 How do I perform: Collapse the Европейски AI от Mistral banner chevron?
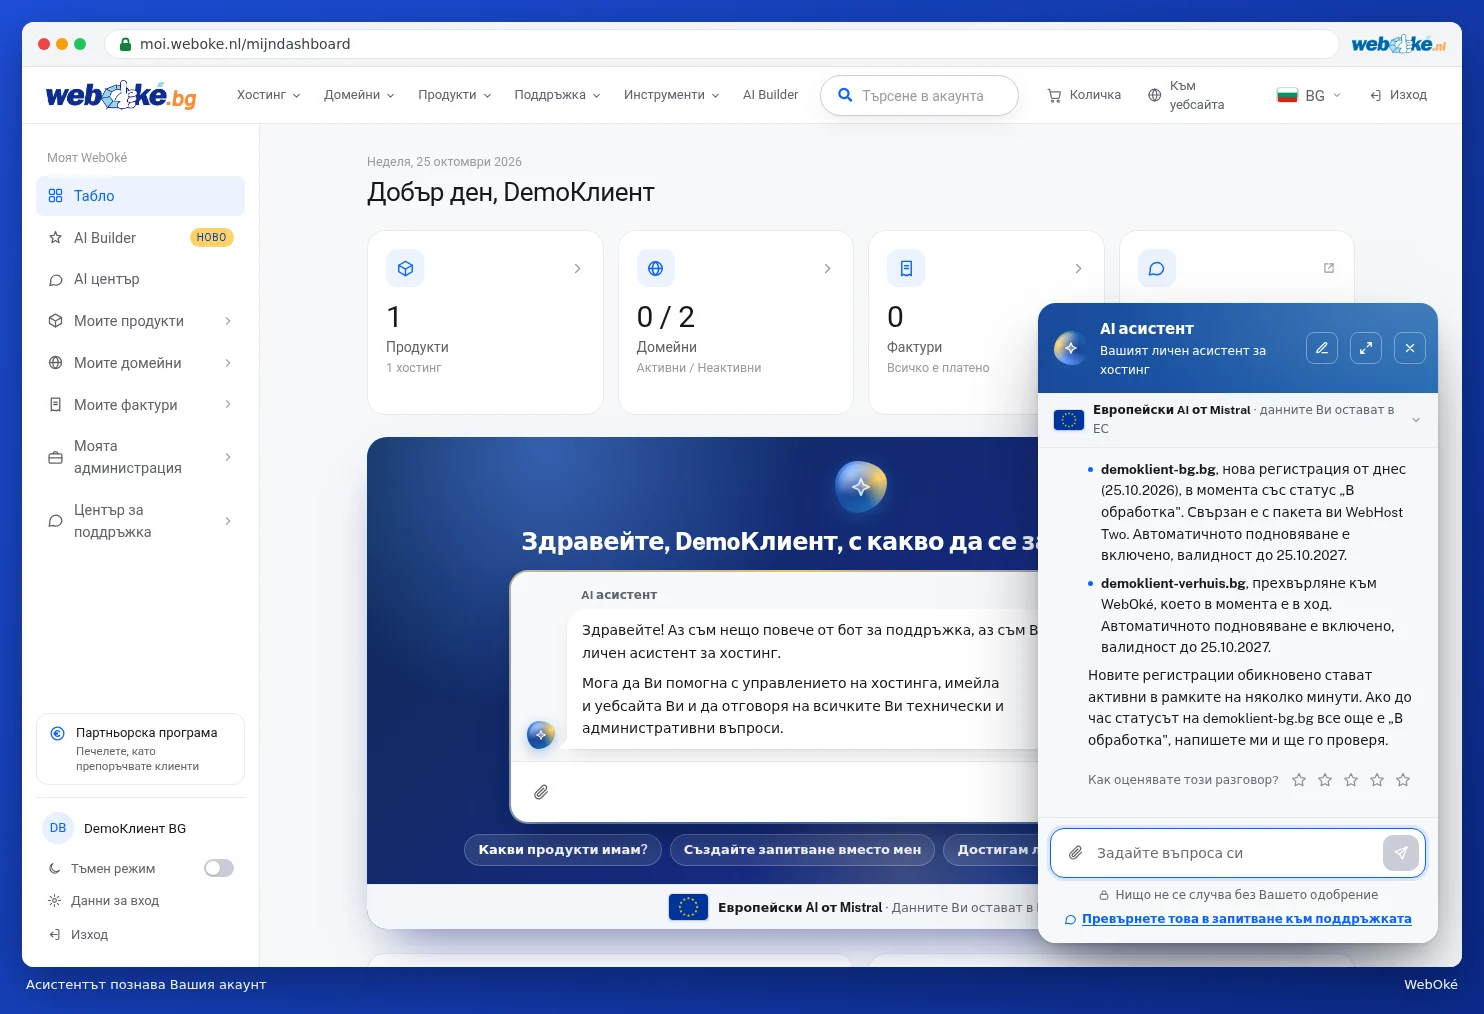click(1416, 420)
